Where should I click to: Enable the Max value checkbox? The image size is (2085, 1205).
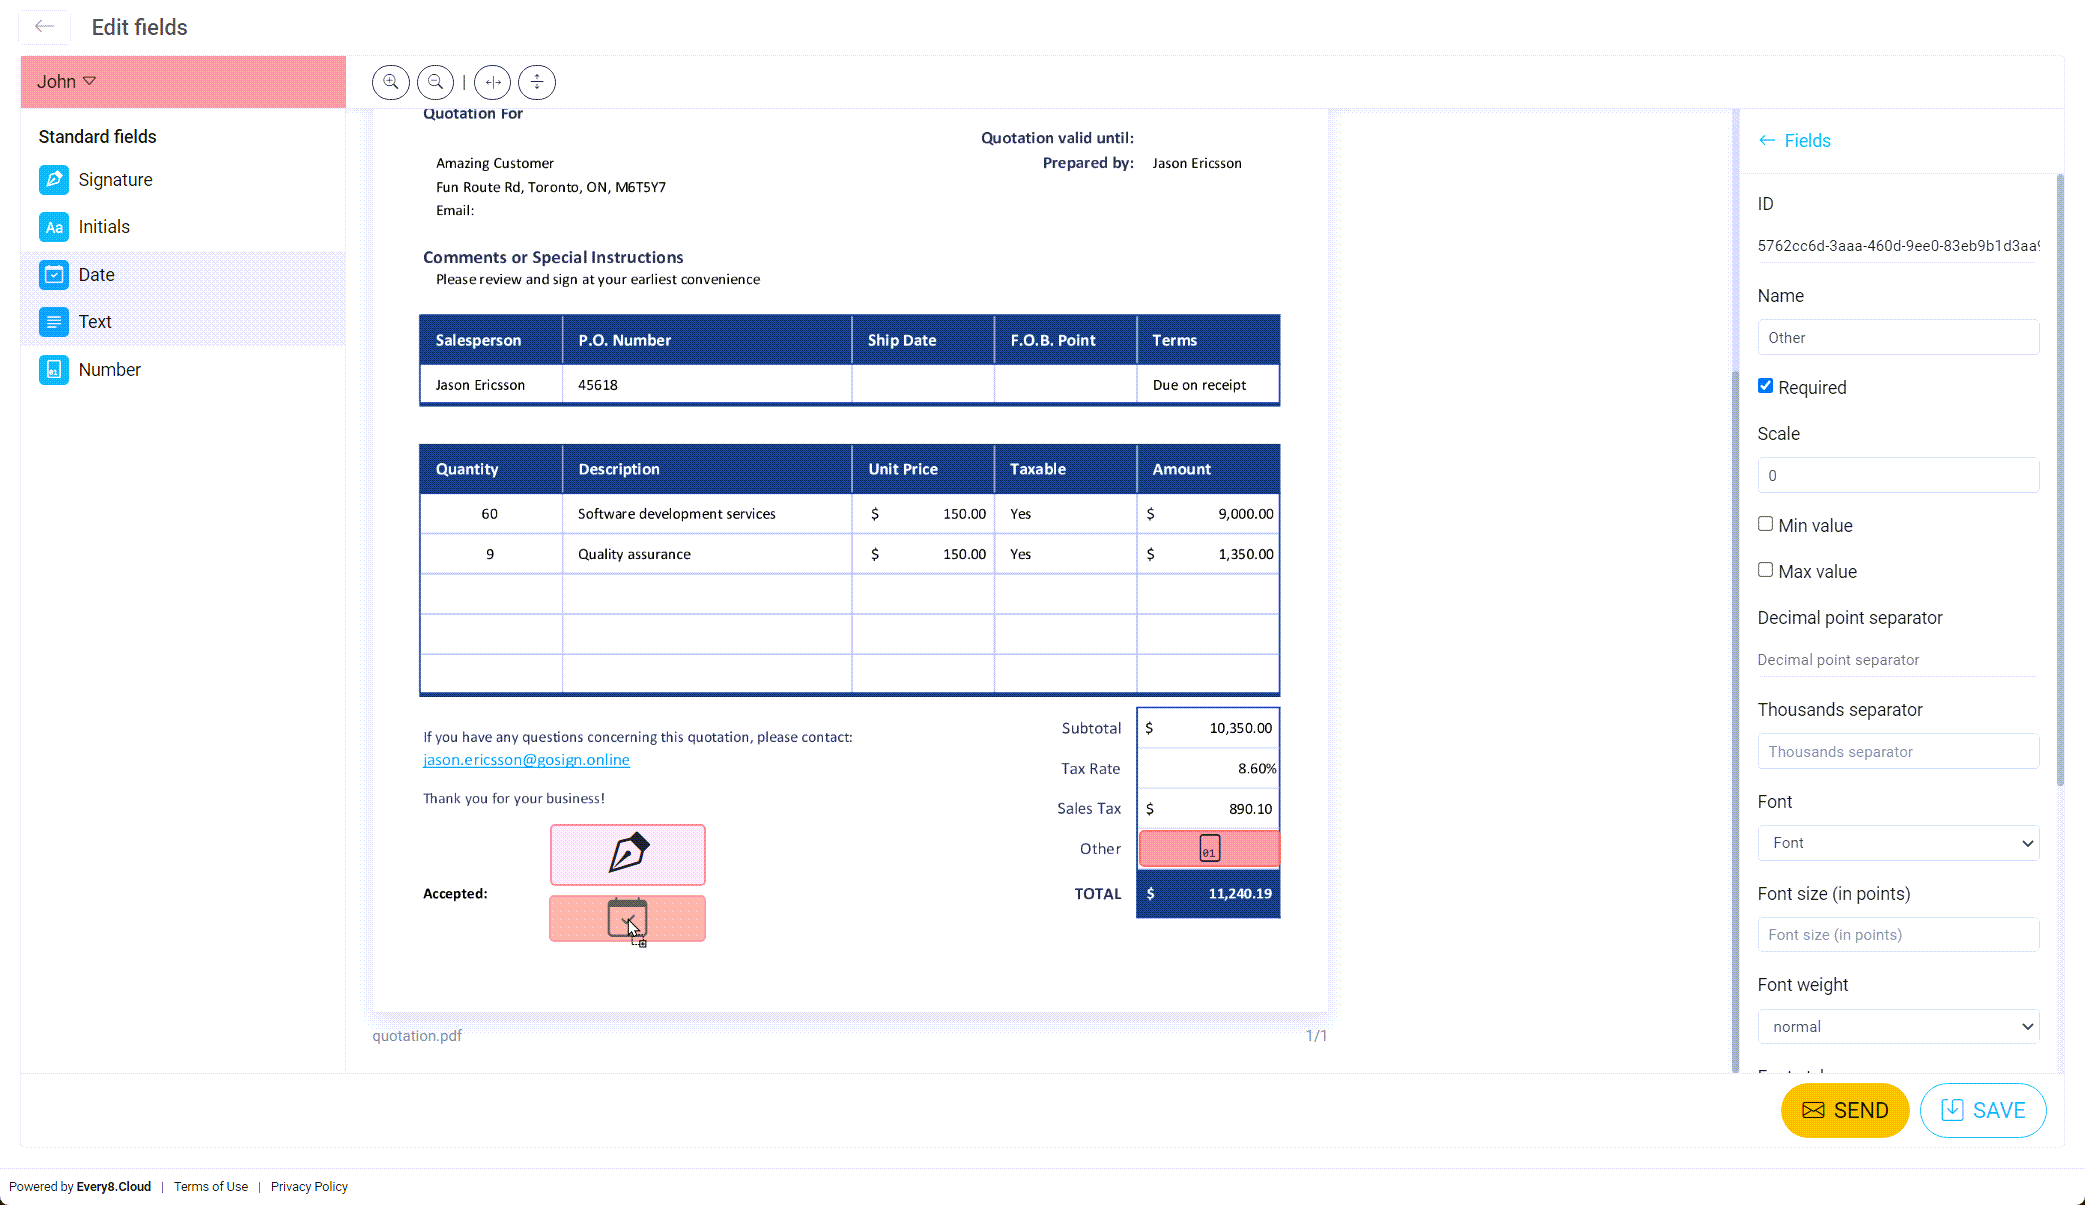click(x=1765, y=570)
